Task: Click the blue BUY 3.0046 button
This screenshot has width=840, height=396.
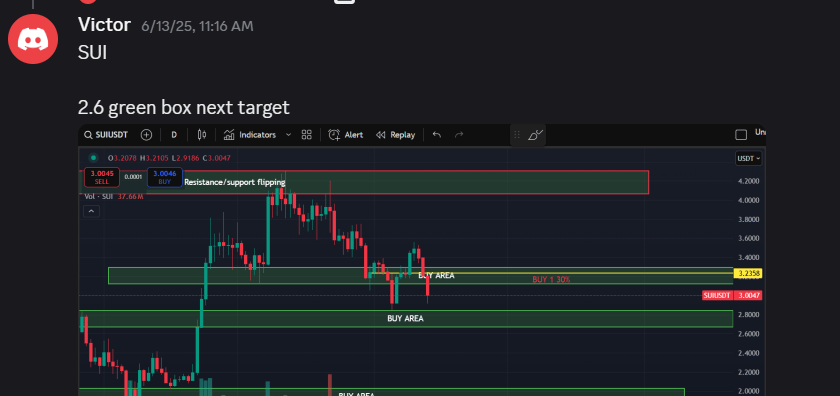Action: [164, 177]
